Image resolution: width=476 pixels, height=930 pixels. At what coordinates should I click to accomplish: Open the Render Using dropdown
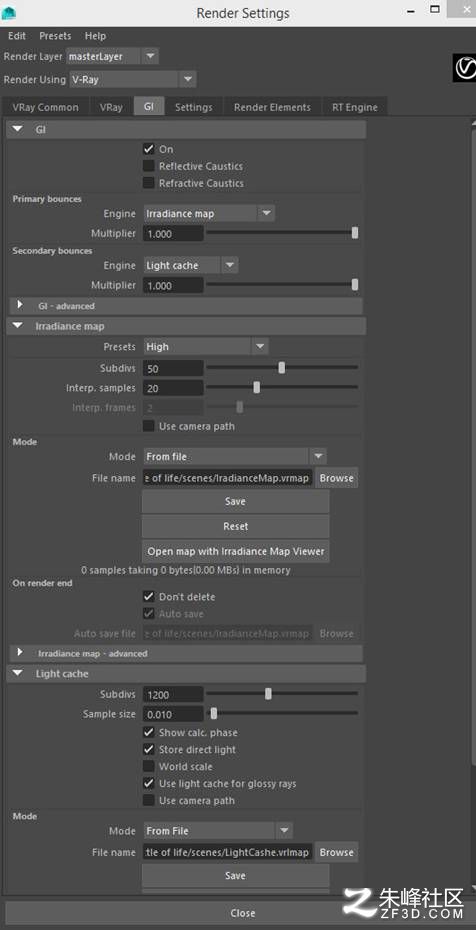coord(132,79)
